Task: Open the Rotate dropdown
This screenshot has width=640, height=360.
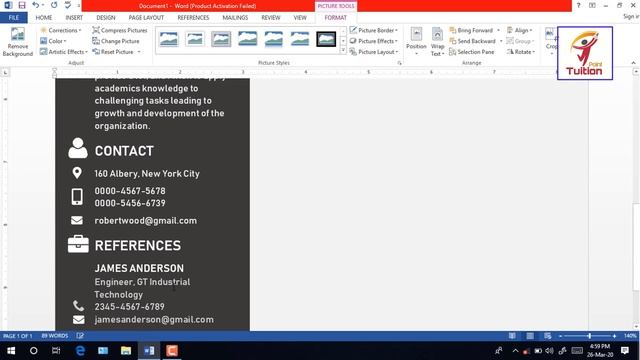Action: (520, 52)
